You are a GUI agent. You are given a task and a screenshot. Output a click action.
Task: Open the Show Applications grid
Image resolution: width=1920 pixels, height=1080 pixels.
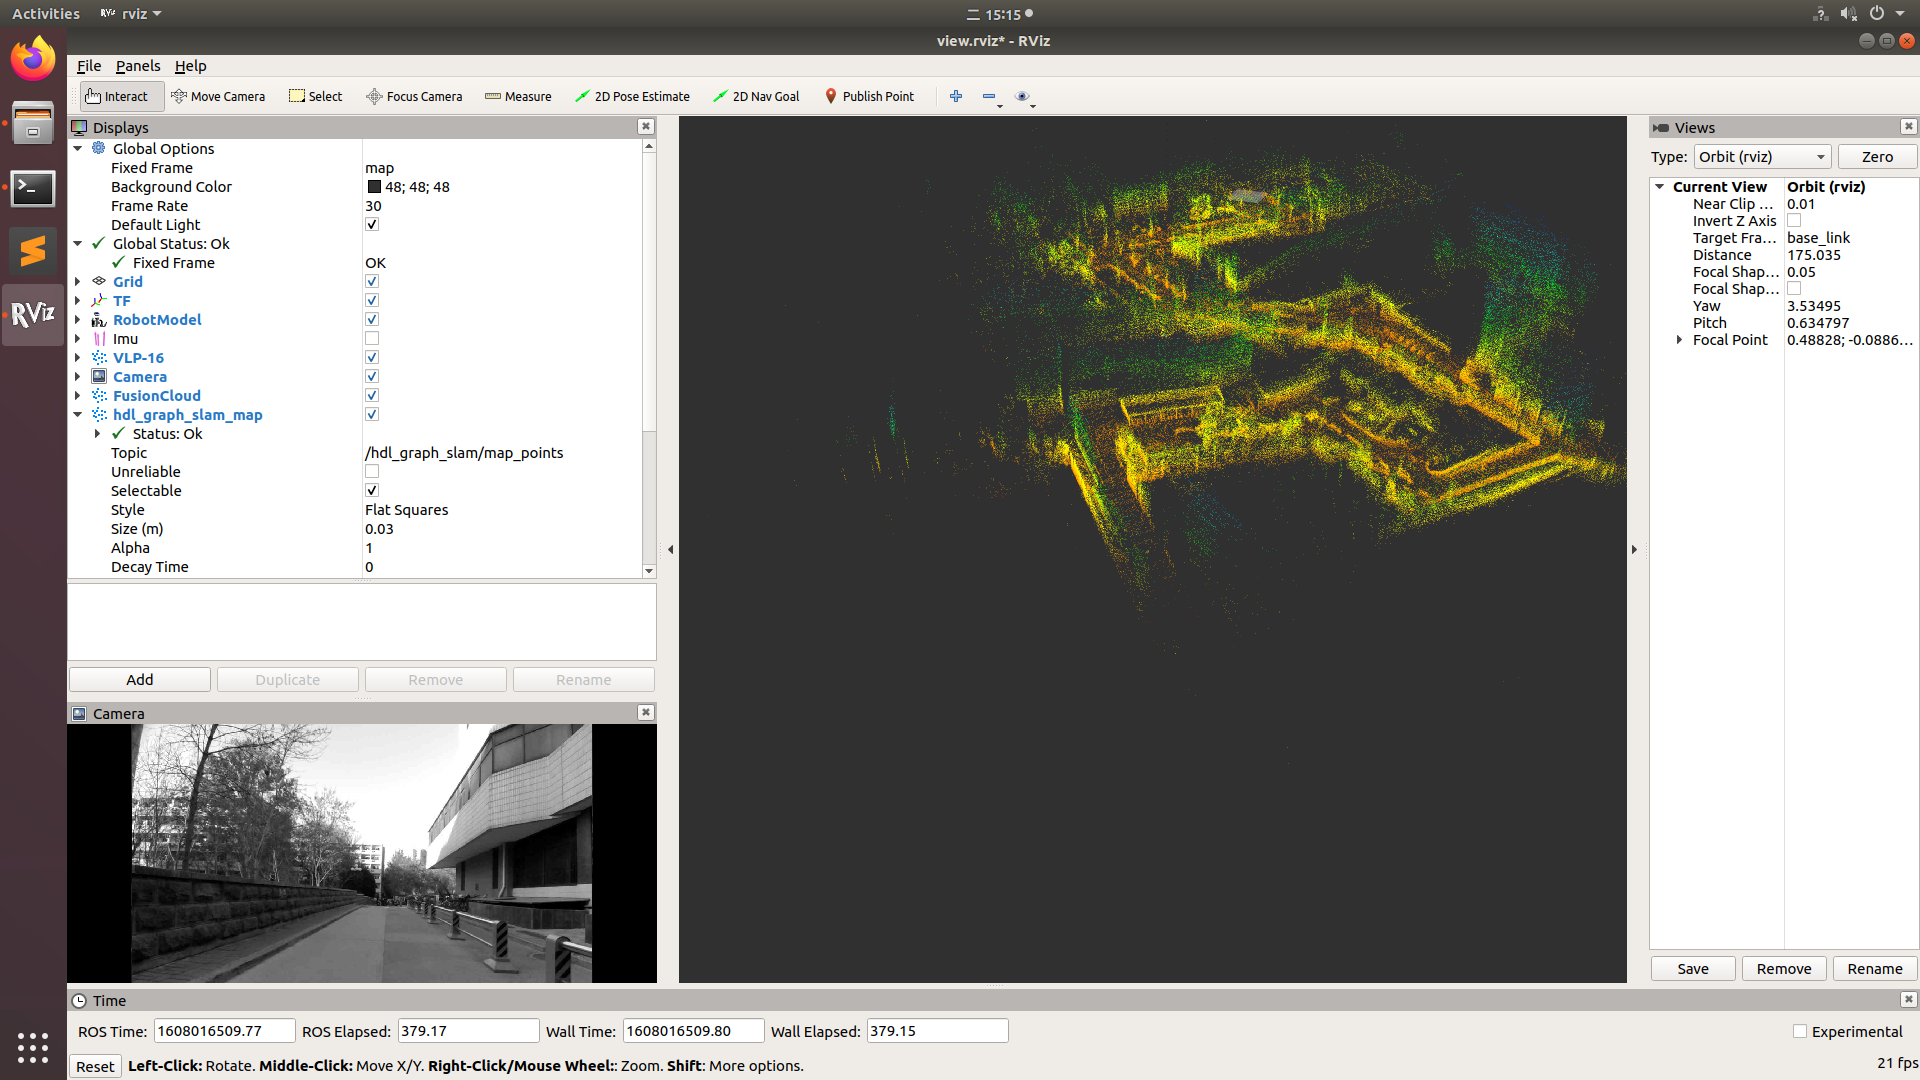point(33,1047)
